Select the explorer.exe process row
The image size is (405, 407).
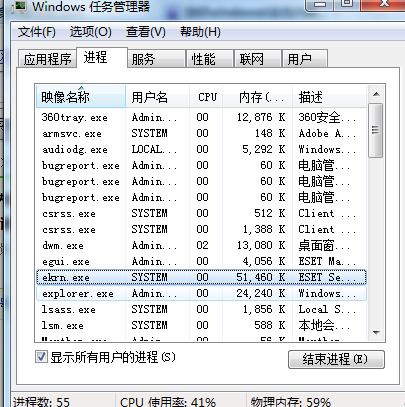[x=201, y=294]
